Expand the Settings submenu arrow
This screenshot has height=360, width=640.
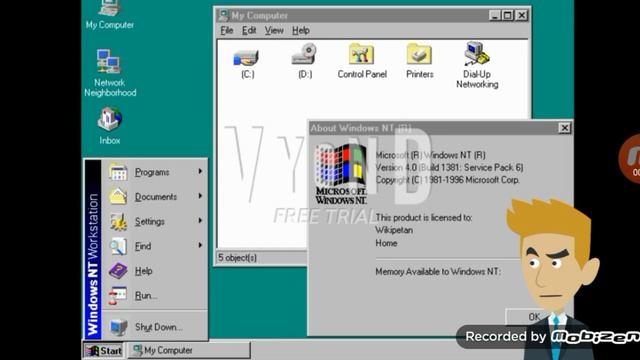[200, 221]
